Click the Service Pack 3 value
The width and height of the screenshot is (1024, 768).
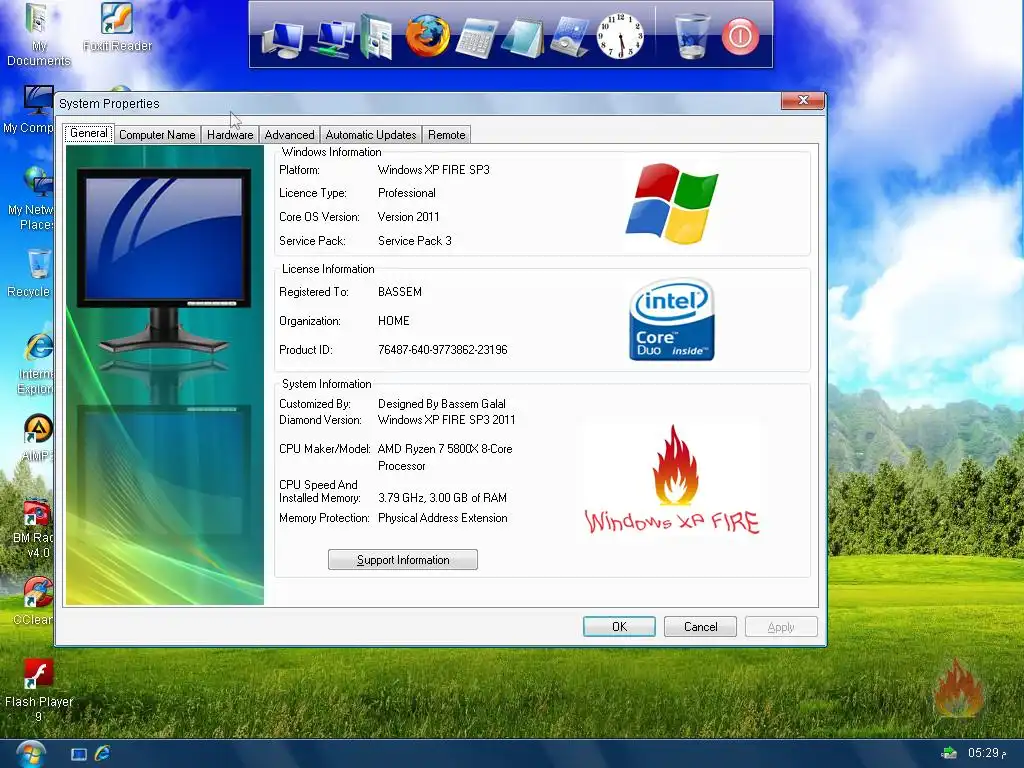pyautogui.click(x=415, y=240)
